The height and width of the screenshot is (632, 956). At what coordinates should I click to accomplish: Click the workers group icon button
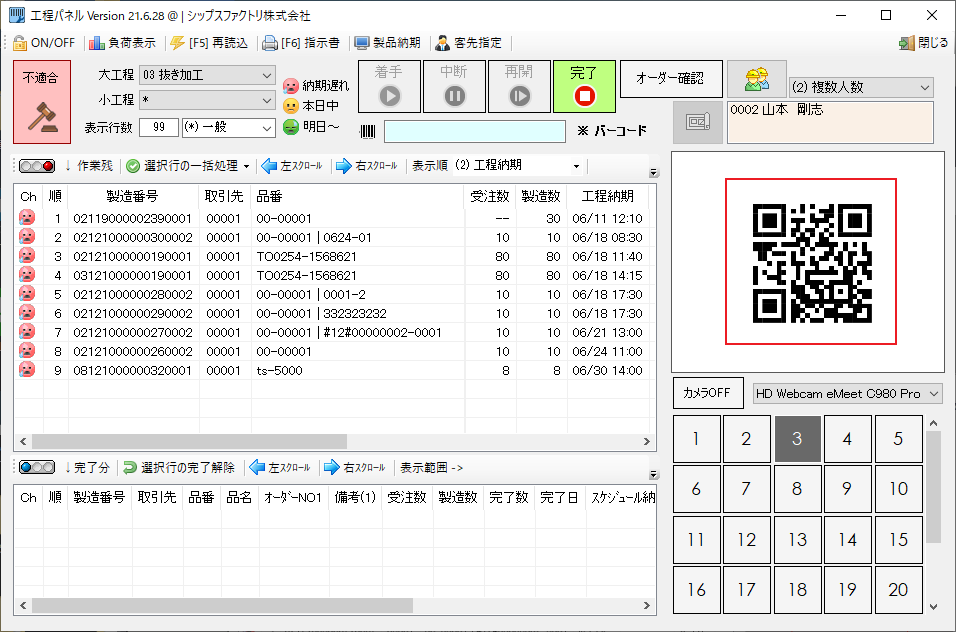tap(757, 79)
